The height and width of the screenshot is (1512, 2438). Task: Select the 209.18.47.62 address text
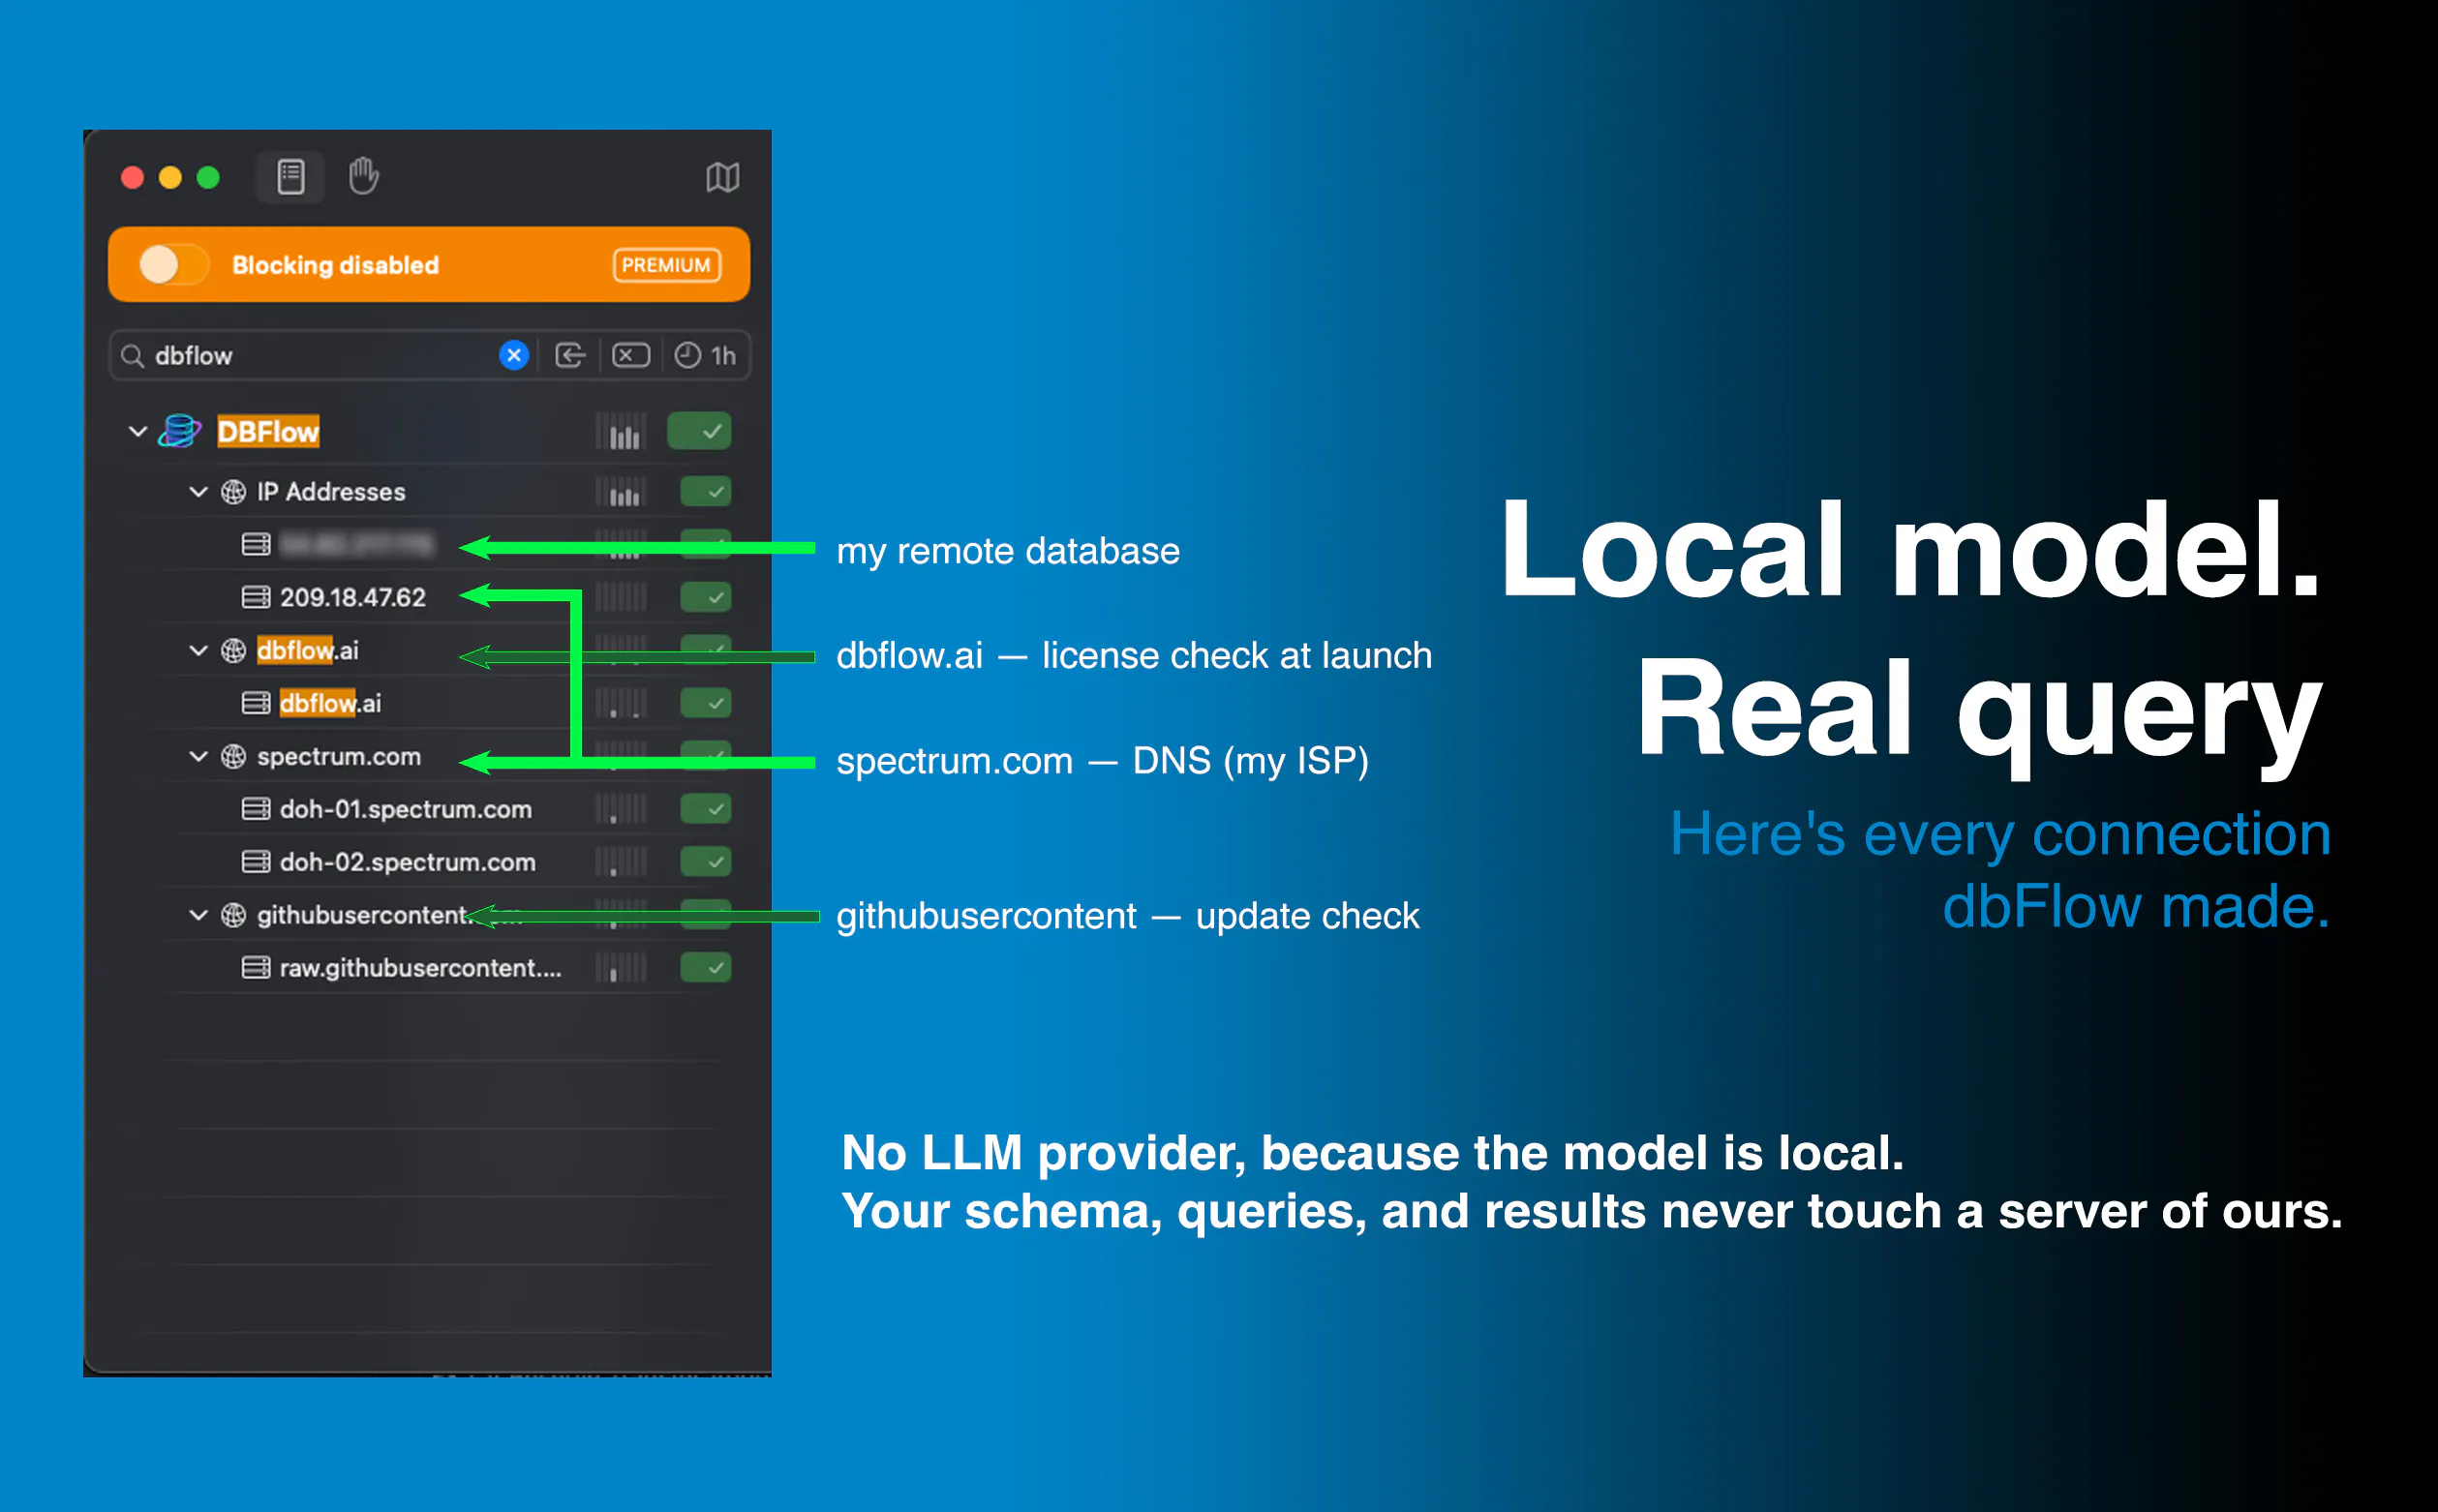(353, 598)
